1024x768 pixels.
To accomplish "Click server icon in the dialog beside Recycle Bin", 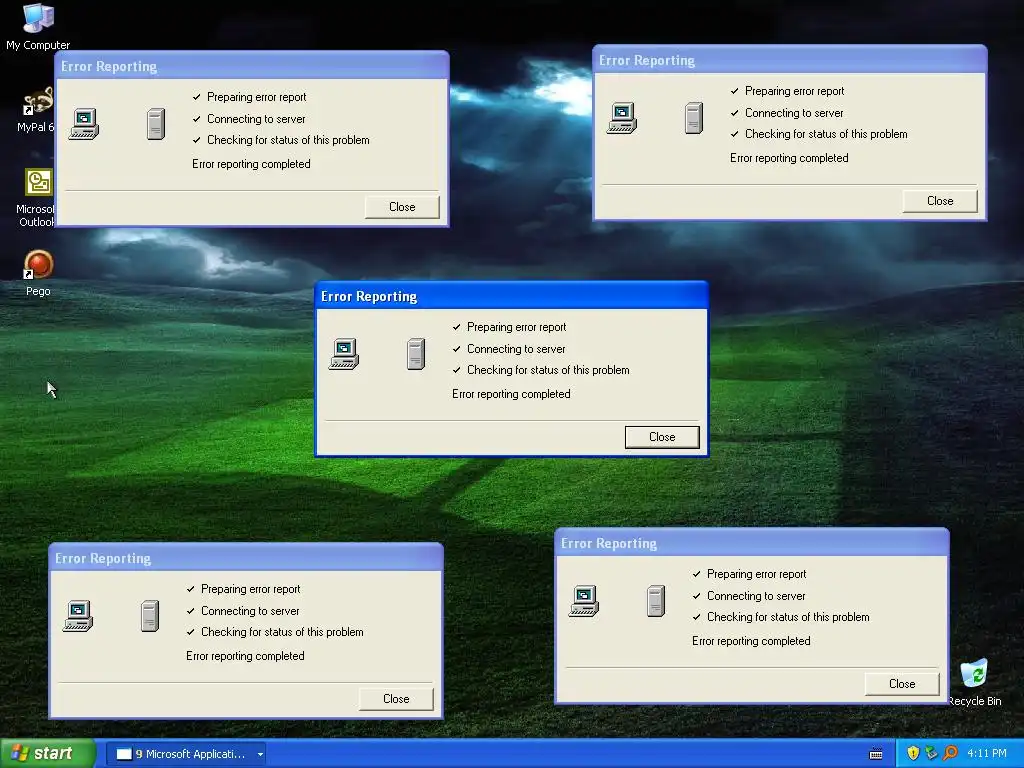I will click(656, 601).
